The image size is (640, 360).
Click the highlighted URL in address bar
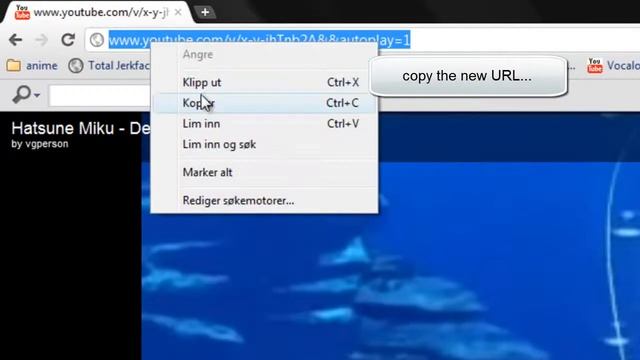[259, 40]
